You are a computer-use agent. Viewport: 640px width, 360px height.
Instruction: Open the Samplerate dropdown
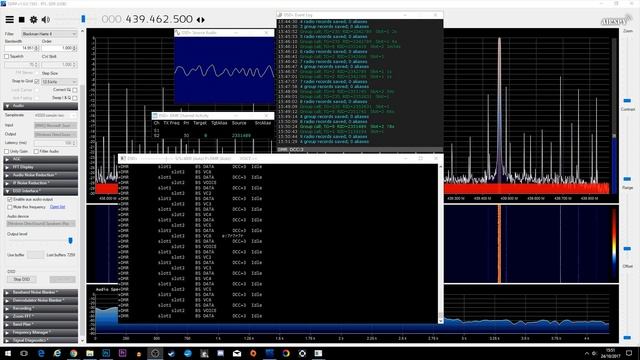click(55, 116)
